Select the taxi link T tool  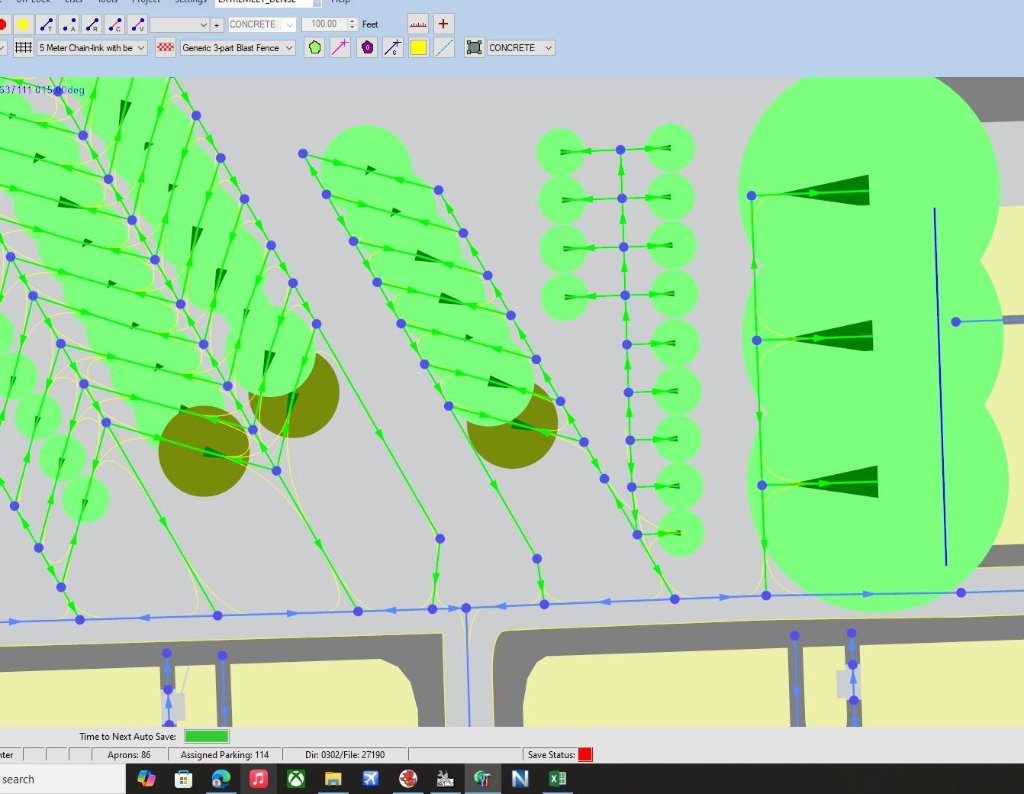pyautogui.click(x=45, y=24)
